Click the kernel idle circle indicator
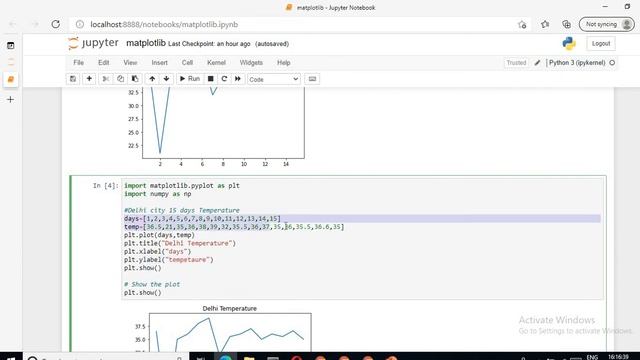This screenshot has height=360, width=640. [612, 63]
